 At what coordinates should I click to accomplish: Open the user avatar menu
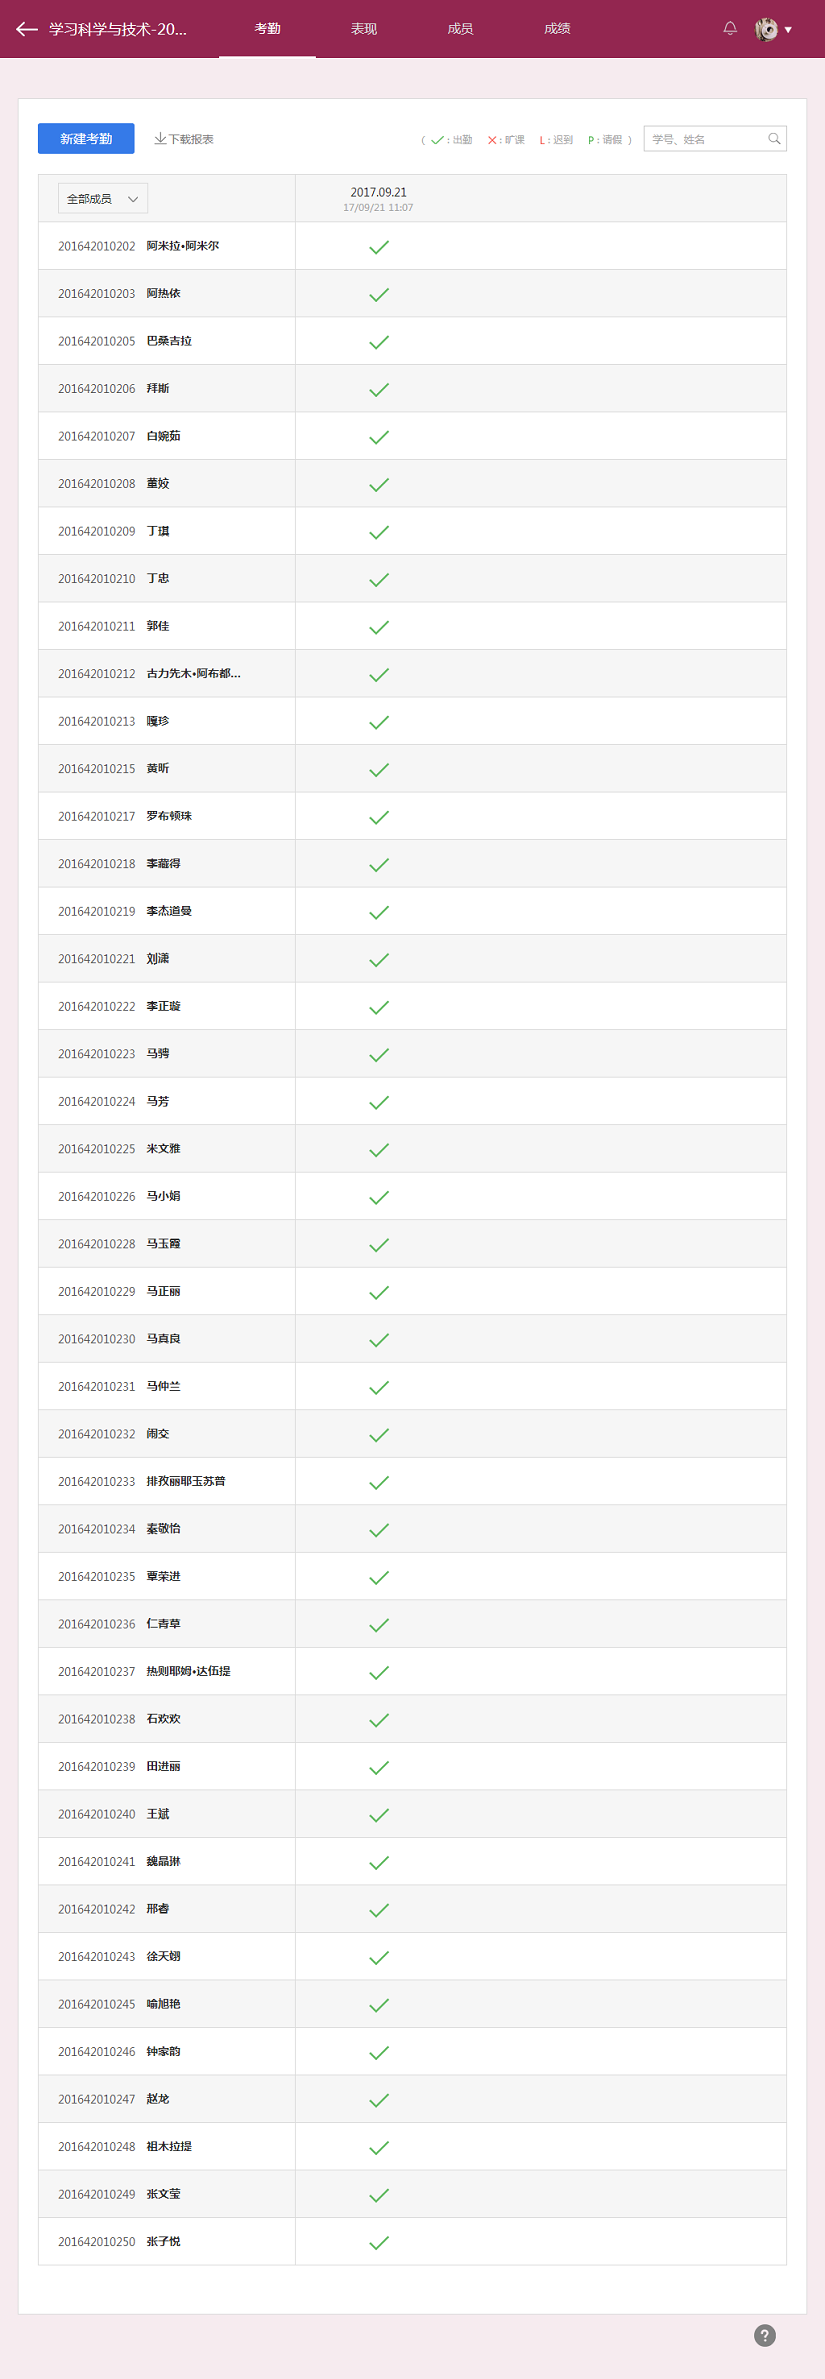[766, 29]
